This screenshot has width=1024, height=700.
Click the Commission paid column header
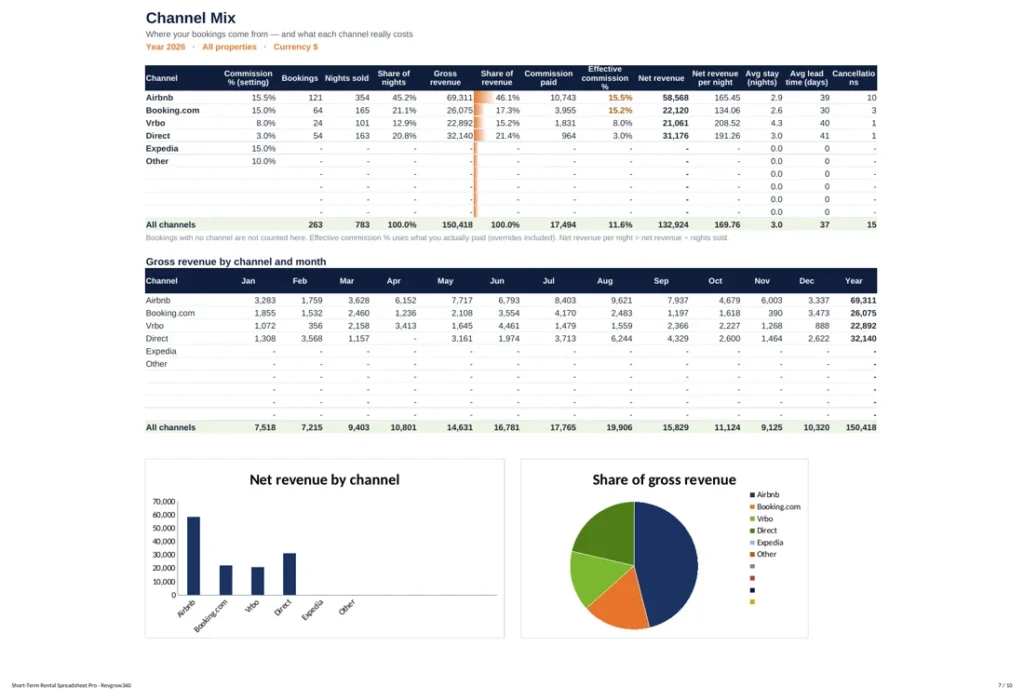click(x=548, y=78)
